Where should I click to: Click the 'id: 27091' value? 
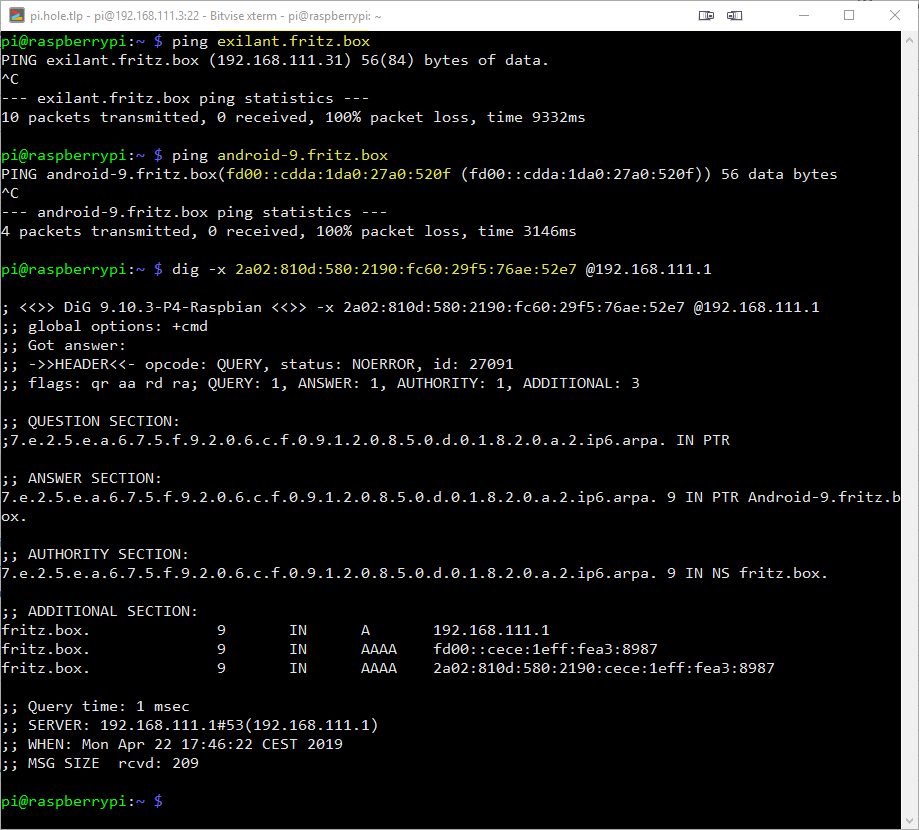(x=473, y=365)
